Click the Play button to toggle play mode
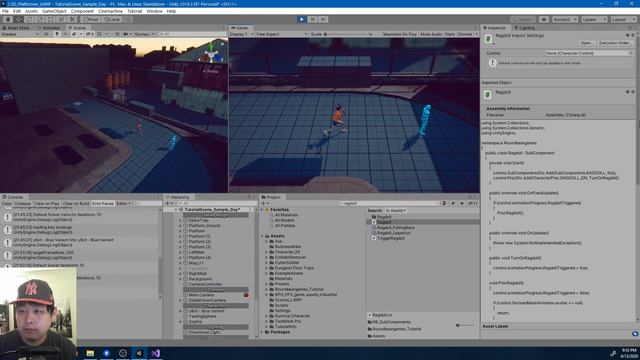 tap(301, 19)
